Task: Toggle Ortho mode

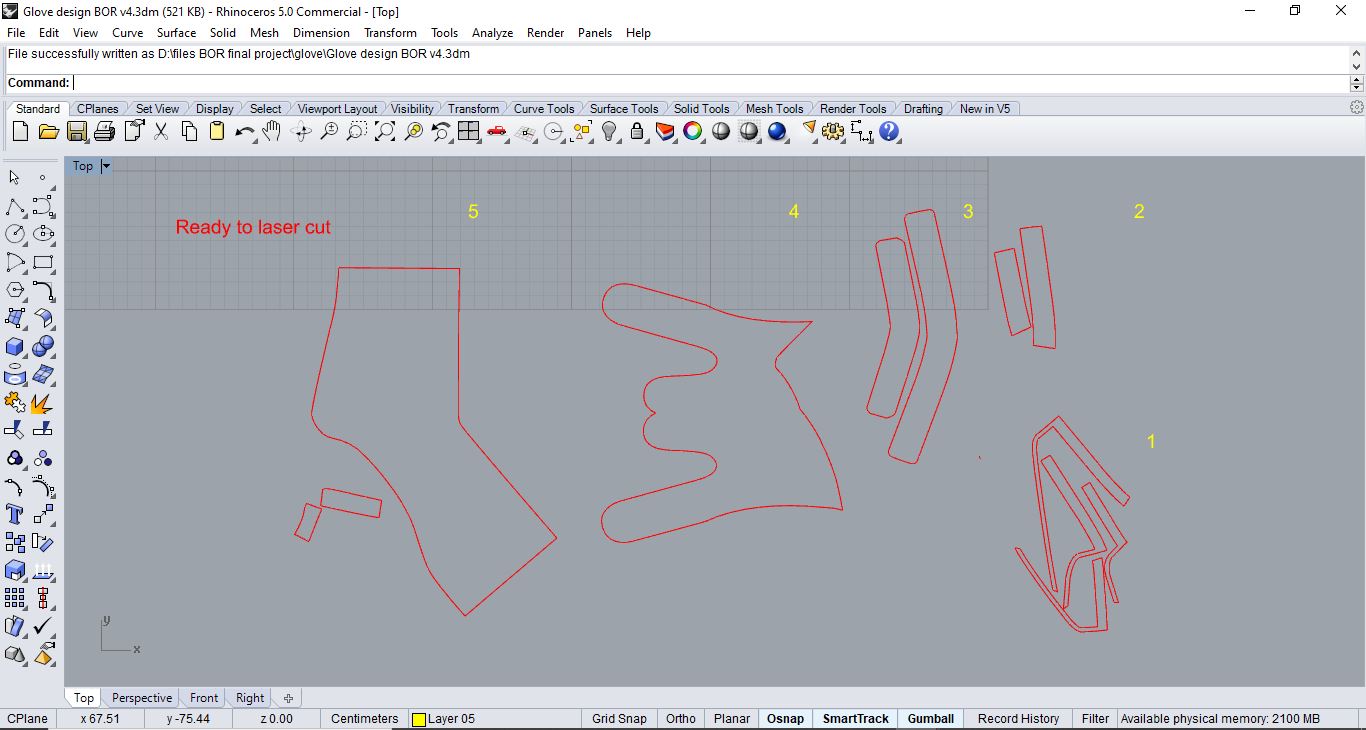Action: point(681,719)
